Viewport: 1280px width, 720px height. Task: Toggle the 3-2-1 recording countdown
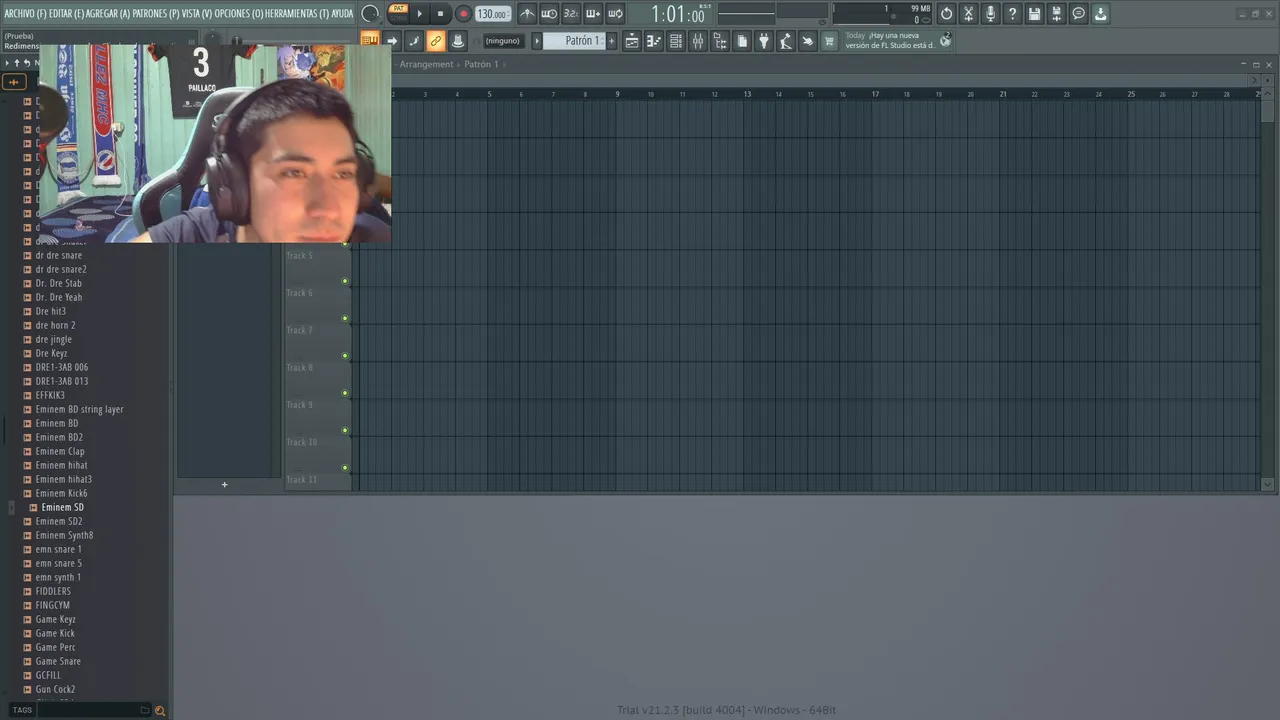tap(571, 14)
